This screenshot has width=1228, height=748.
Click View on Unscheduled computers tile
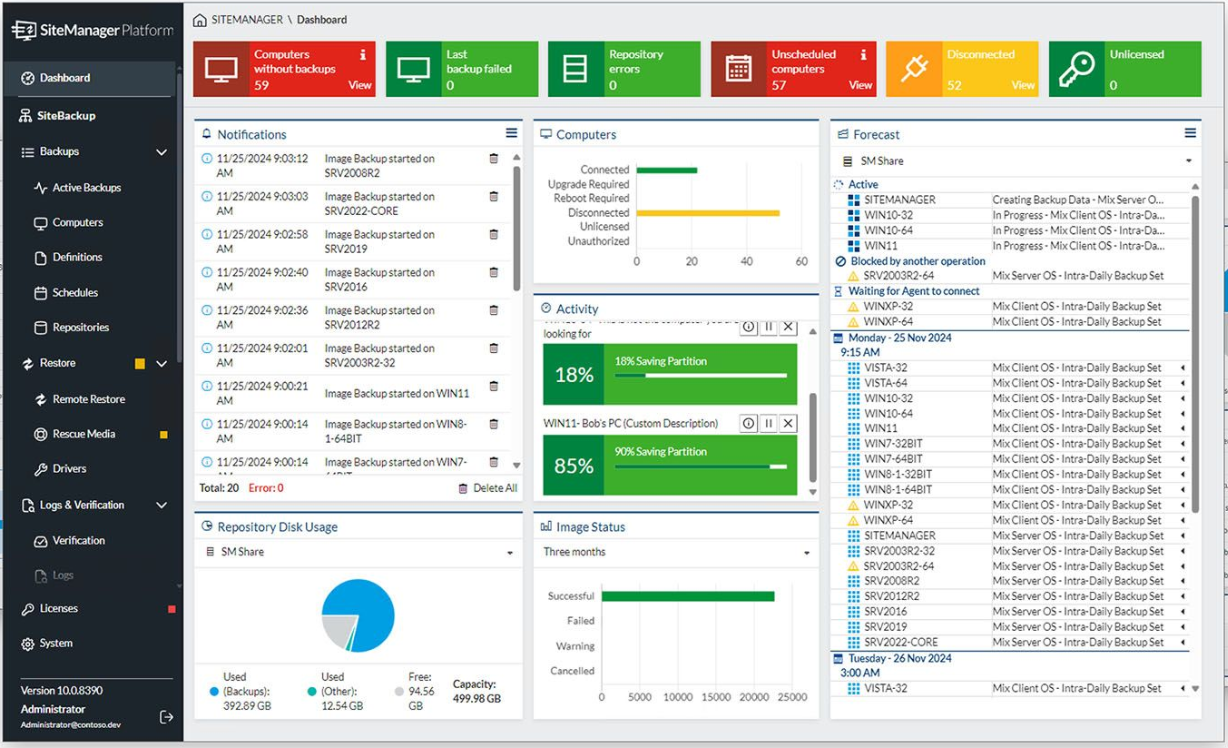point(861,85)
